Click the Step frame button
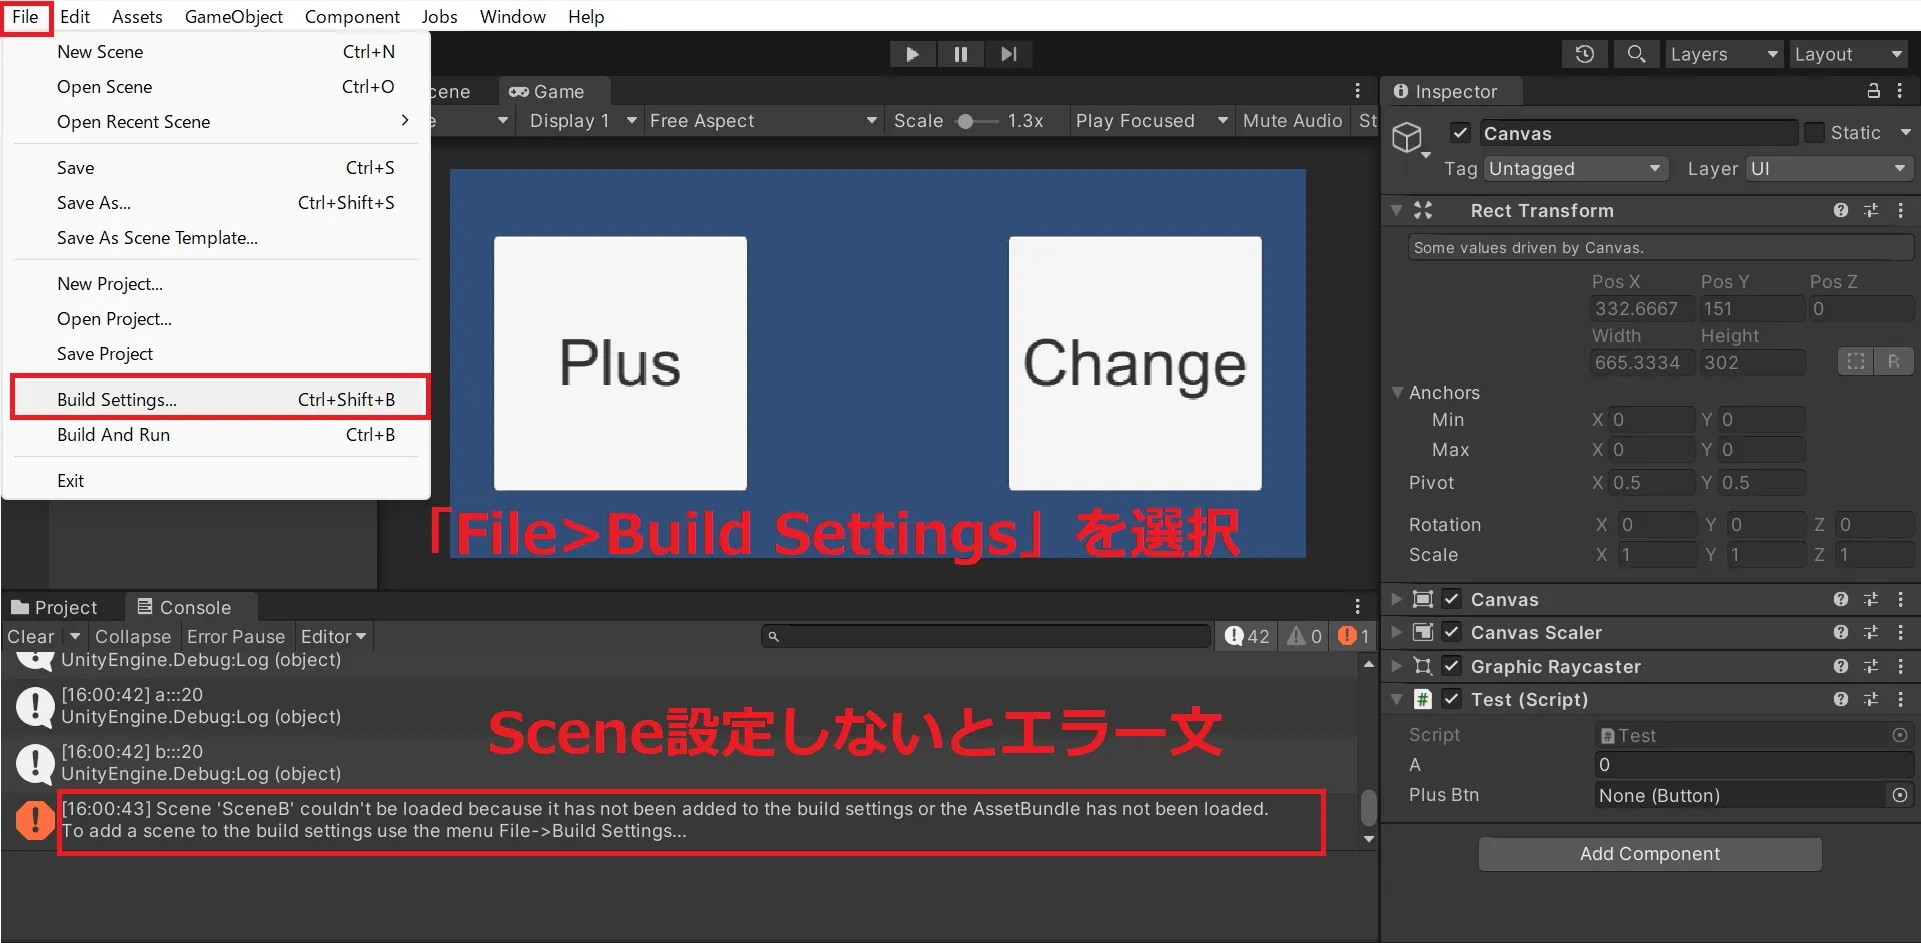The width and height of the screenshot is (1921, 943). pos(1008,54)
